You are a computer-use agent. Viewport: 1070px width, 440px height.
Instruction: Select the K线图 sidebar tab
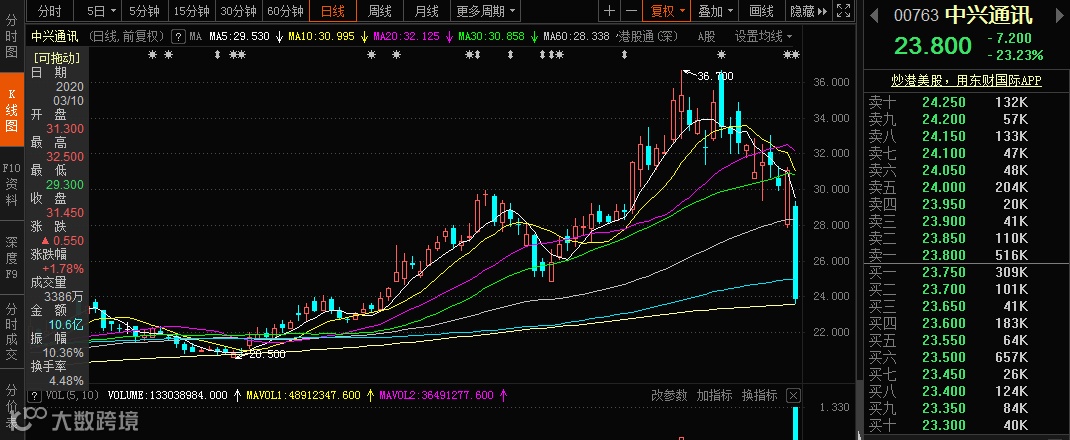11,109
